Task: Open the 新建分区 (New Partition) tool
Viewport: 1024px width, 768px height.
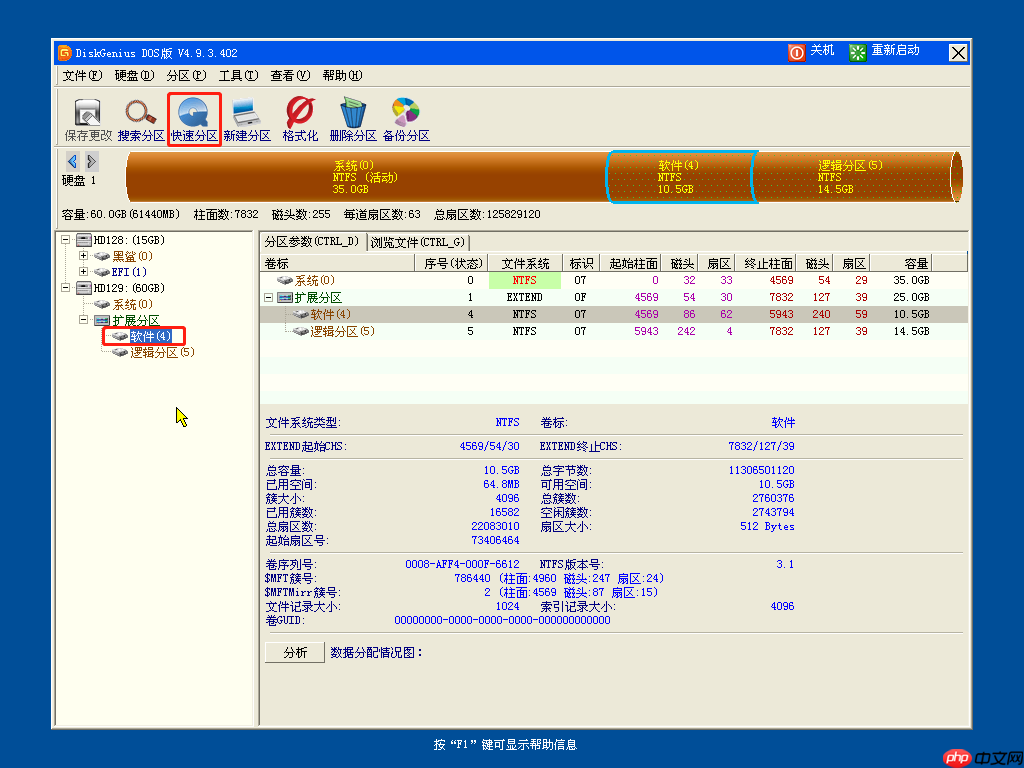Action: [247, 115]
